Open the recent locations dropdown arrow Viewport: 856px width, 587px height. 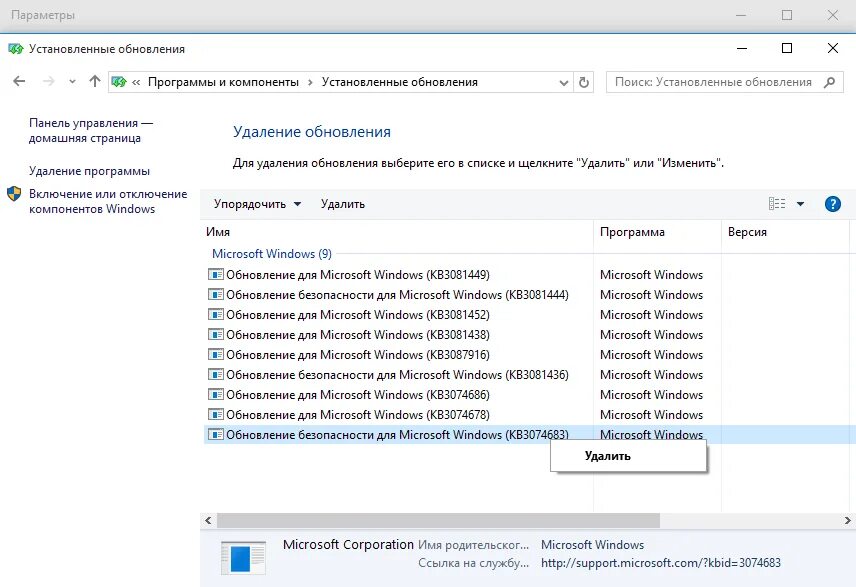pyautogui.click(x=72, y=82)
